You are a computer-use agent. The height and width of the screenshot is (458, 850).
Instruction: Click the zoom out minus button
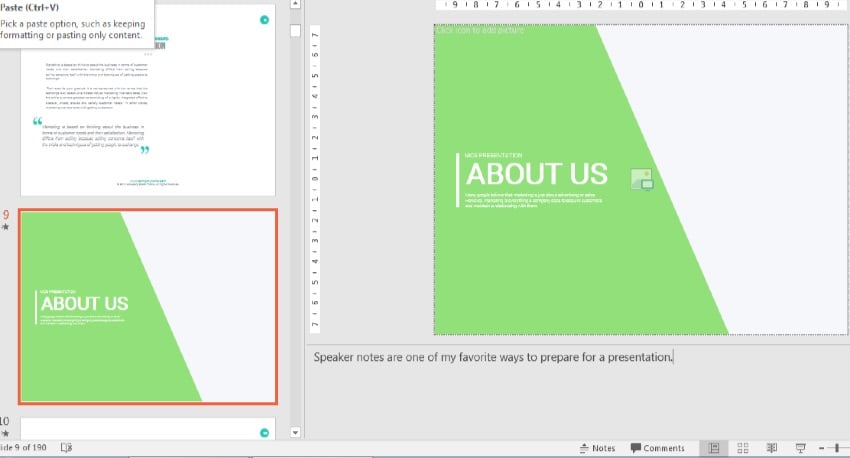(x=821, y=448)
